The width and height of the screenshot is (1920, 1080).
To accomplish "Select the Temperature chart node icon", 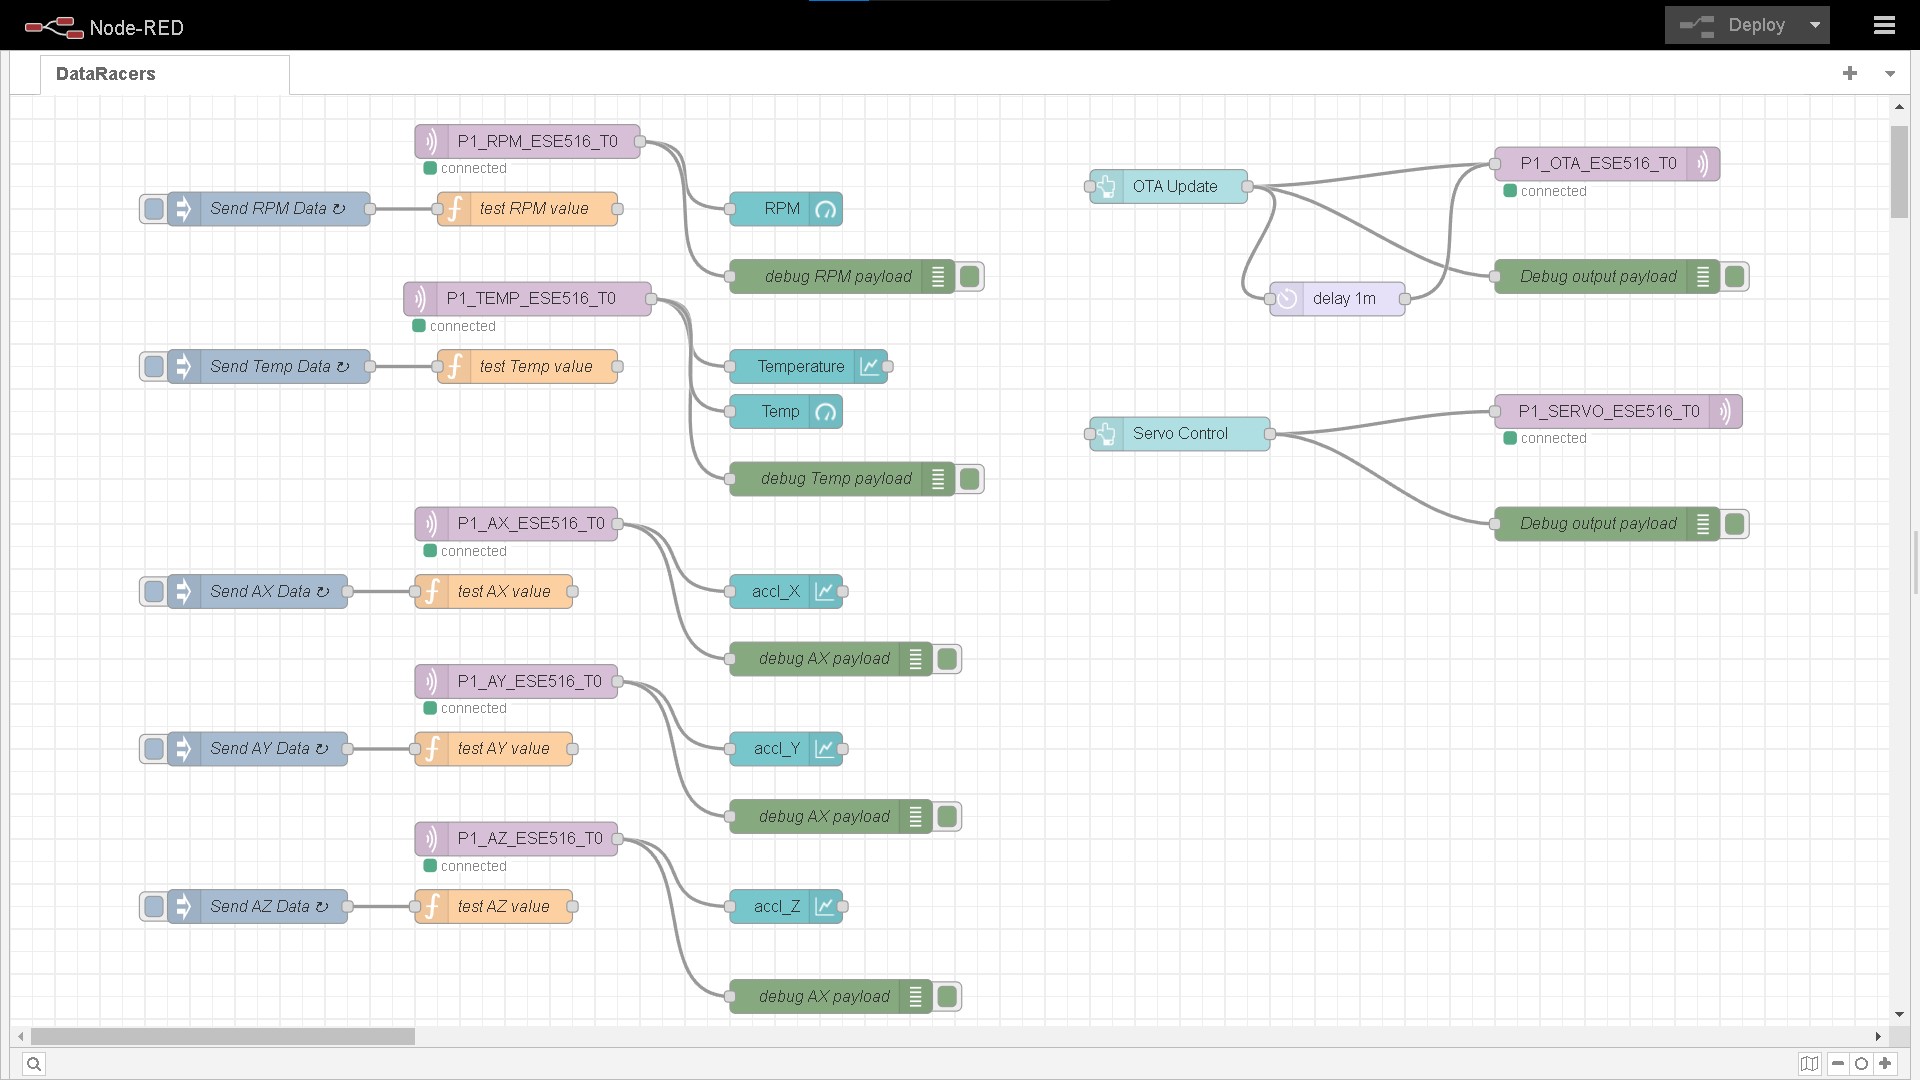I will [x=870, y=367].
